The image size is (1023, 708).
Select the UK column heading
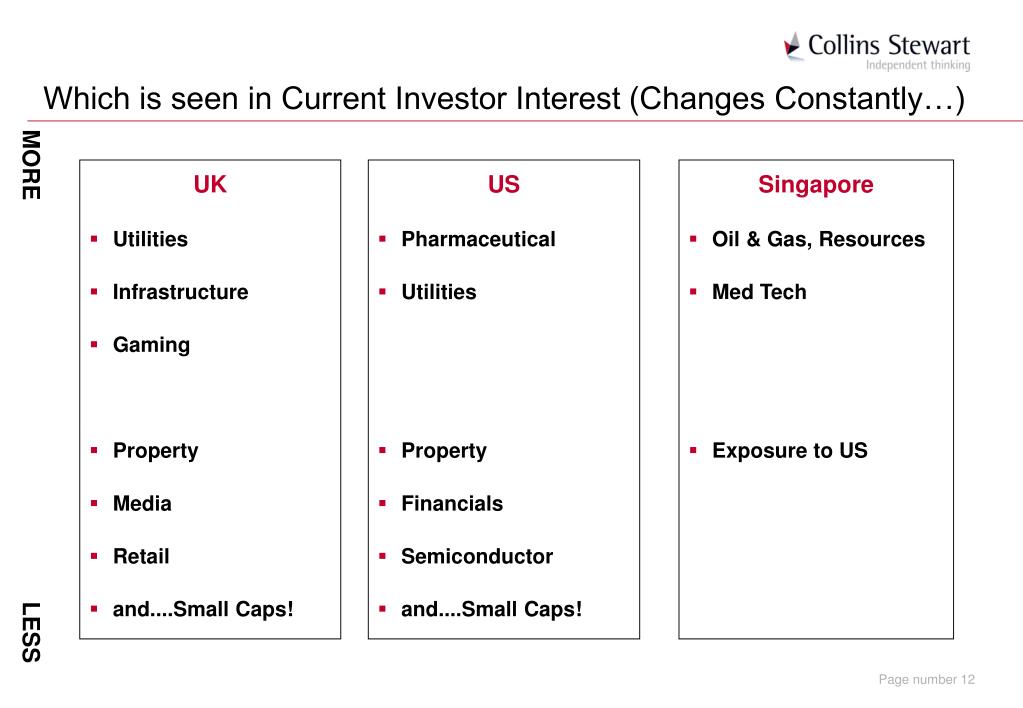pyautogui.click(x=210, y=184)
